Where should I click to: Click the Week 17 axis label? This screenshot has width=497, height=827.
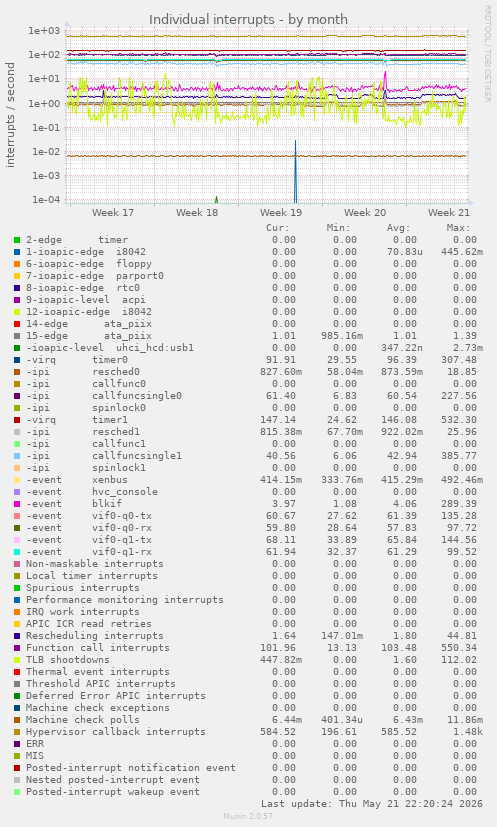point(113,213)
